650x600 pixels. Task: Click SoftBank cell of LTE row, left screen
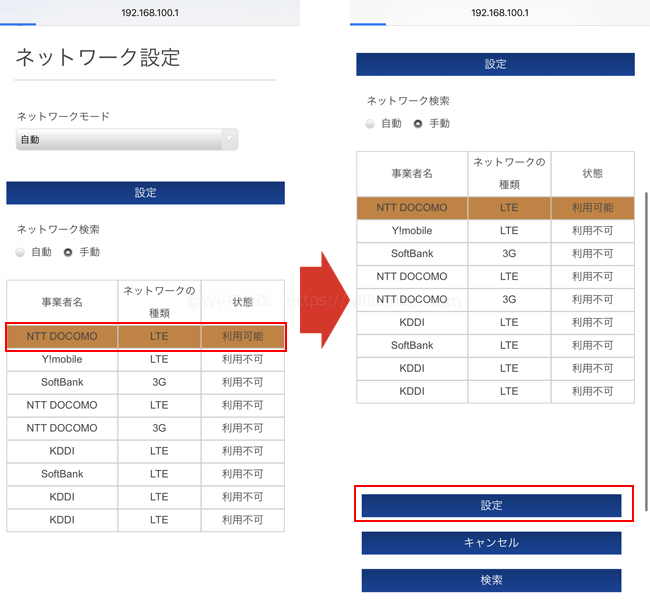(x=62, y=474)
